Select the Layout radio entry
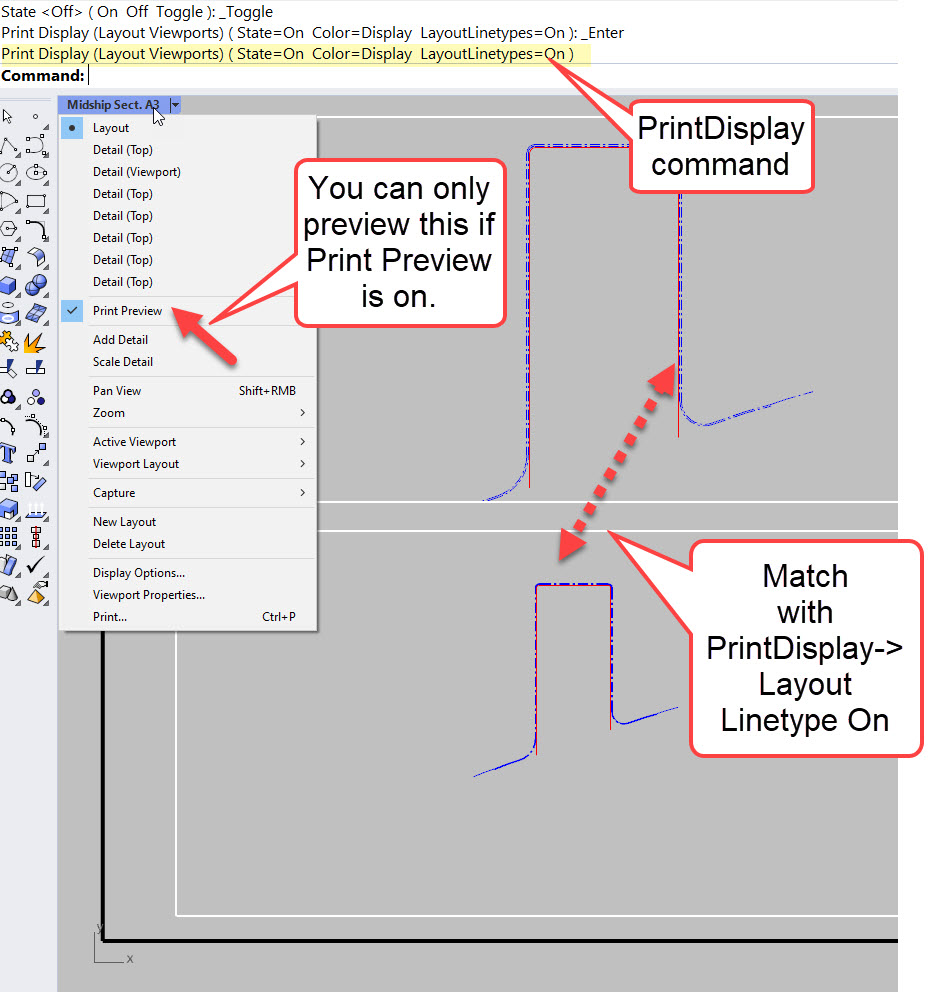The width and height of the screenshot is (933, 992). click(x=111, y=128)
